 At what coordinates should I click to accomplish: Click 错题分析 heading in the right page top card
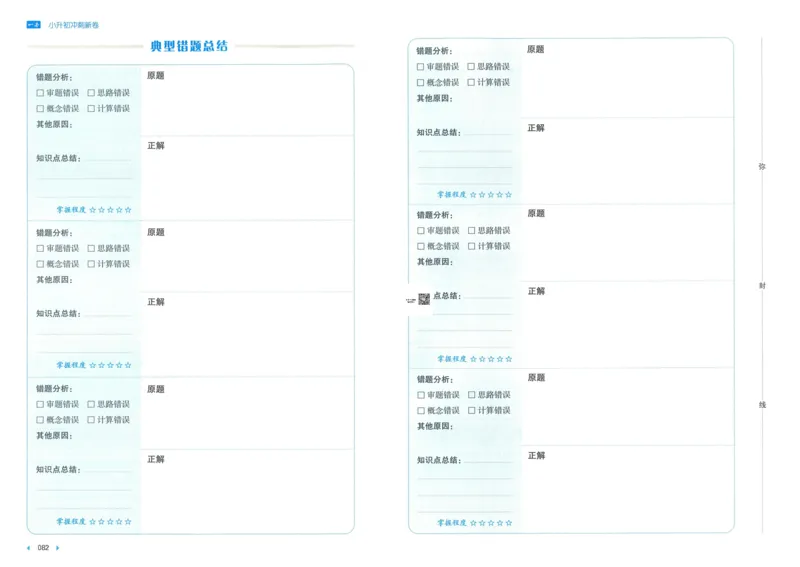coord(434,51)
